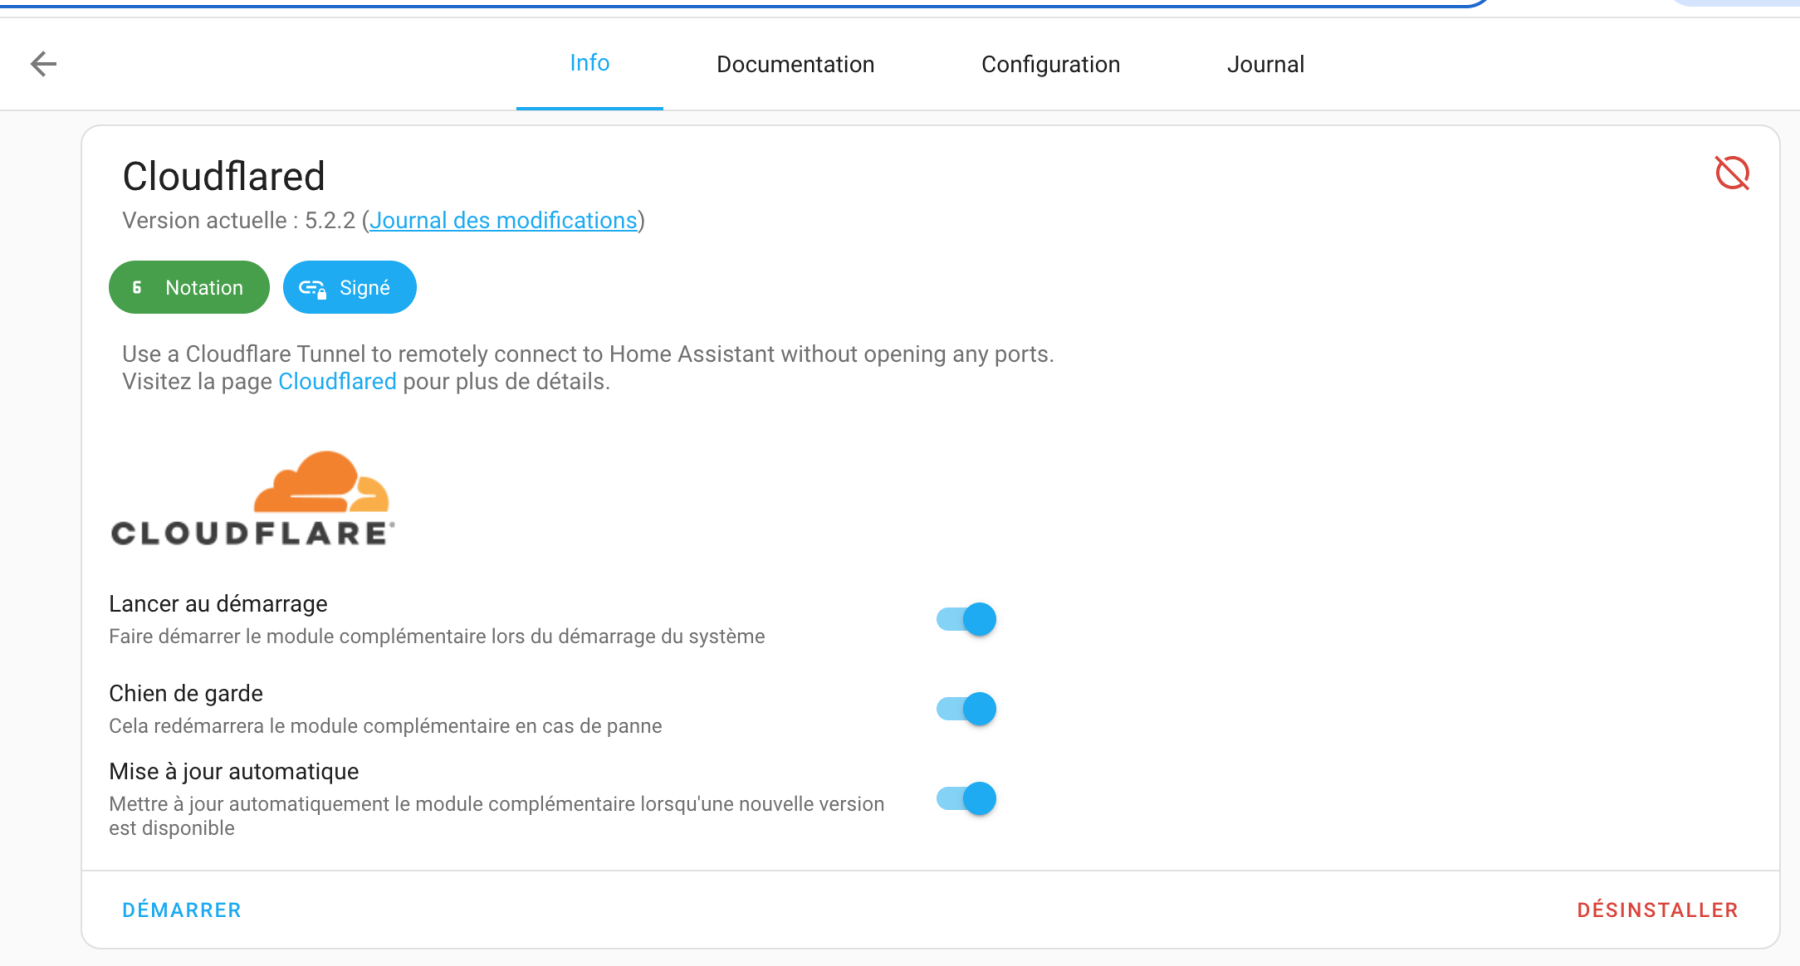Screen dimensions: 1800x966
Task: Disable the Chien de garde toggle
Action: [x=966, y=709]
